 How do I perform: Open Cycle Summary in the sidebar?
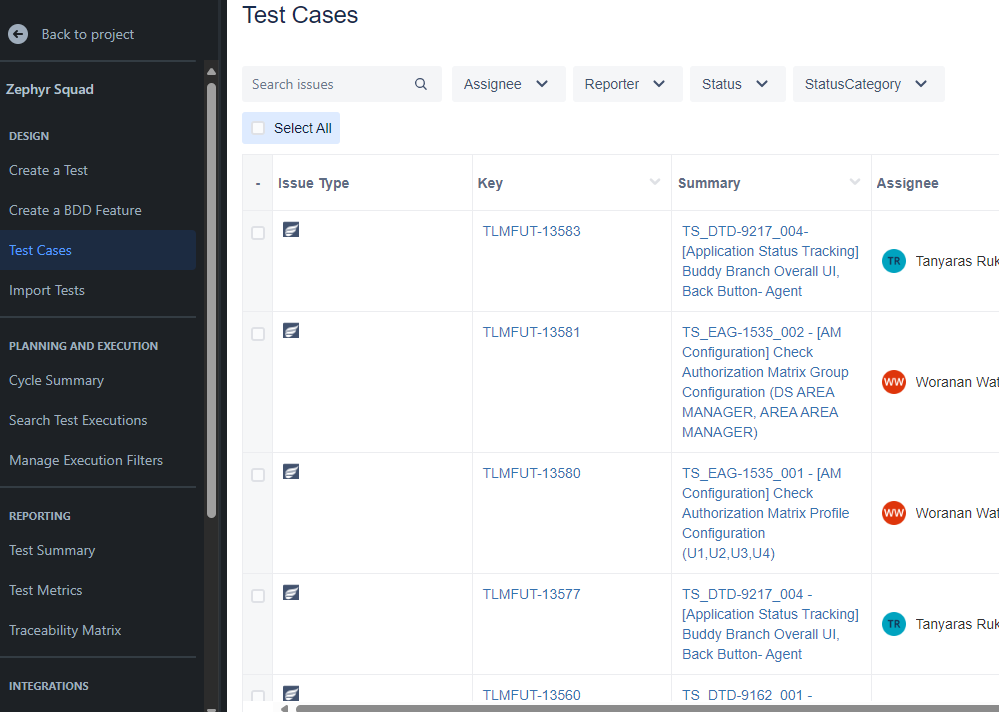56,380
